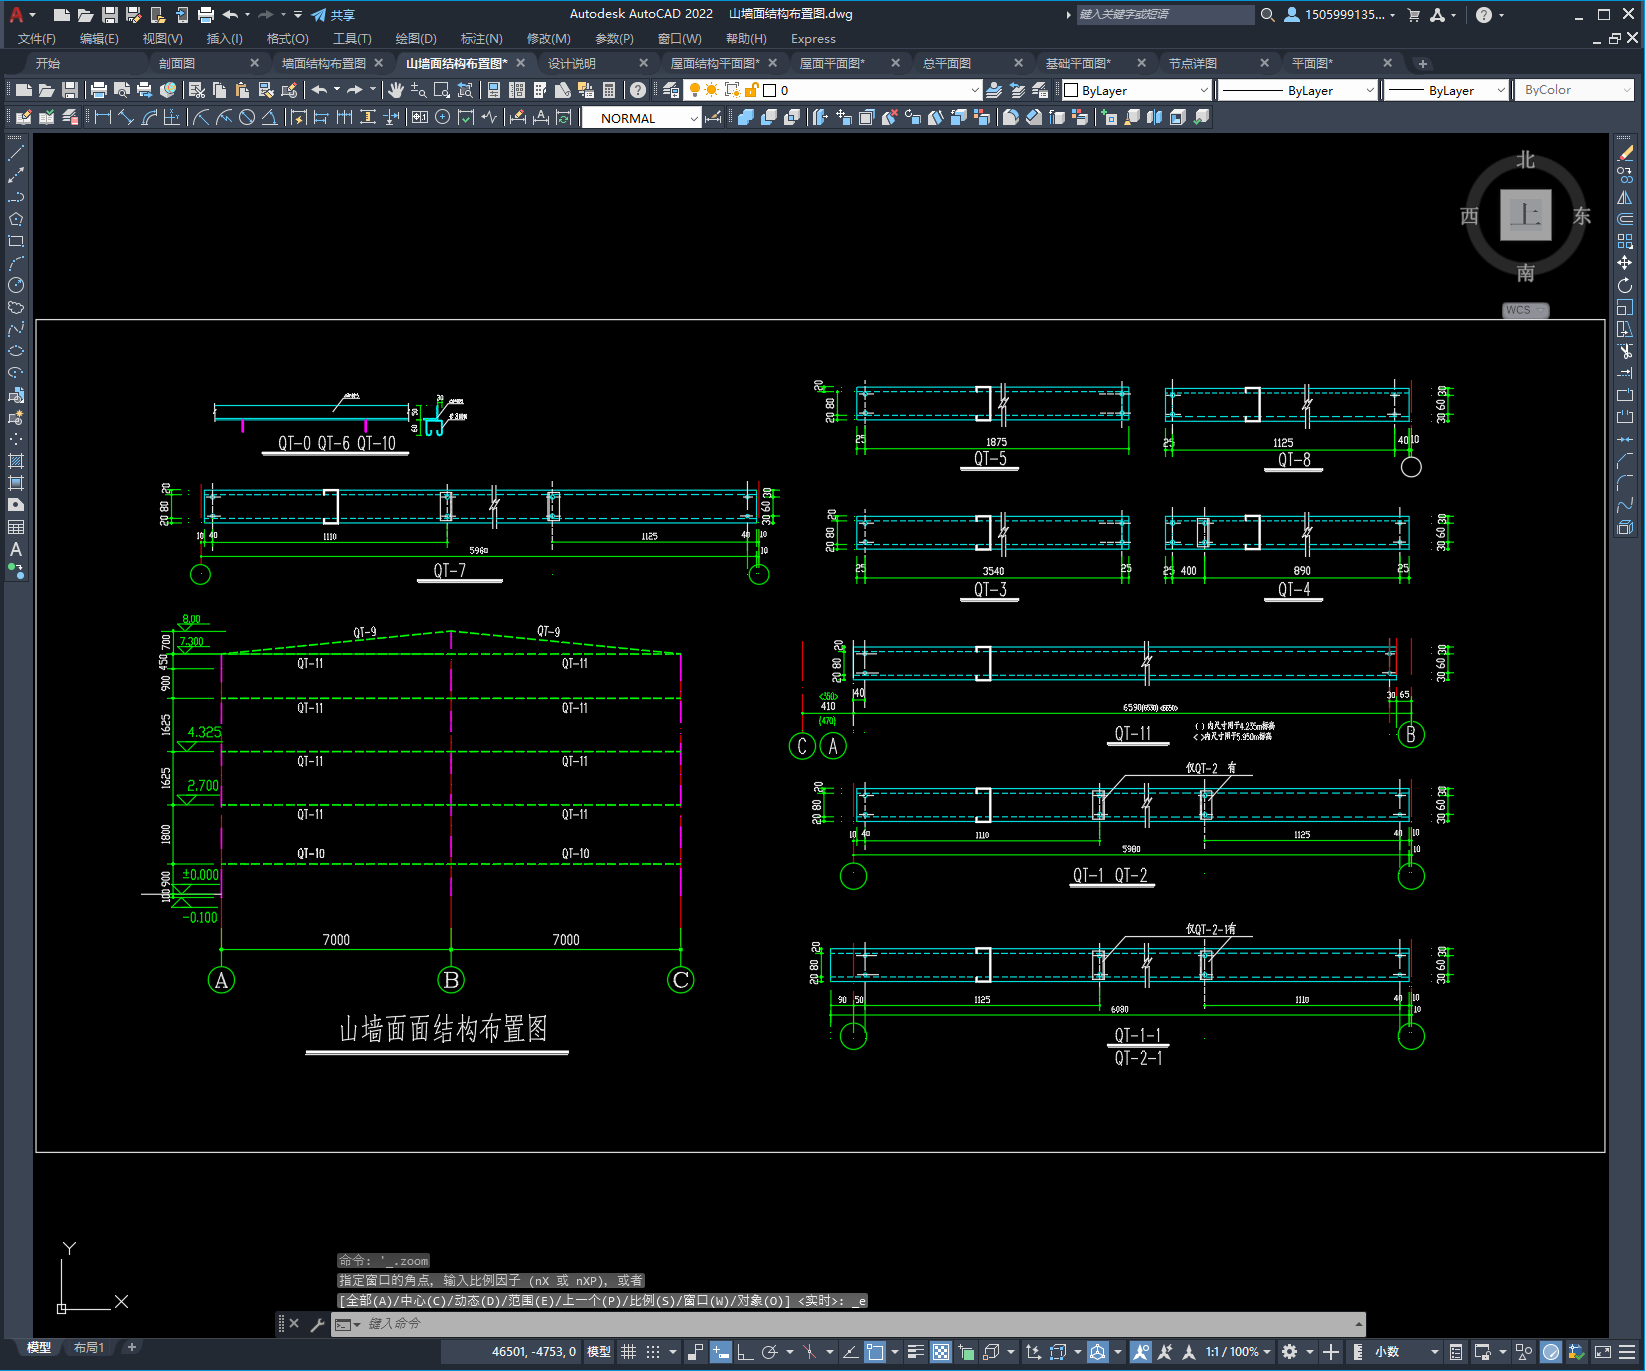Open the Layer Properties manager icon
The width and height of the screenshot is (1645, 1371).
[671, 90]
